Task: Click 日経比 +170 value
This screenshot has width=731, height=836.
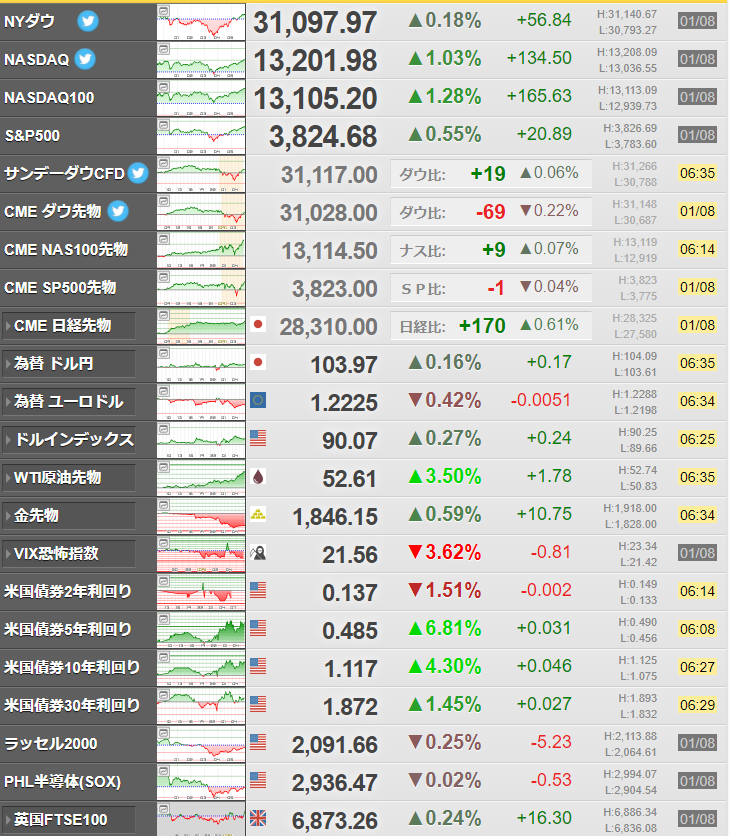Action: [482, 326]
